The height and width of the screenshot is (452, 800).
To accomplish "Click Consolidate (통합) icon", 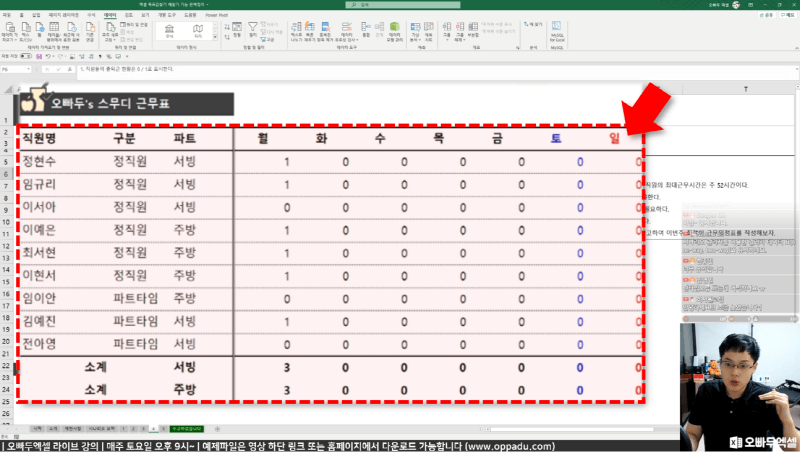I will 366,30.
